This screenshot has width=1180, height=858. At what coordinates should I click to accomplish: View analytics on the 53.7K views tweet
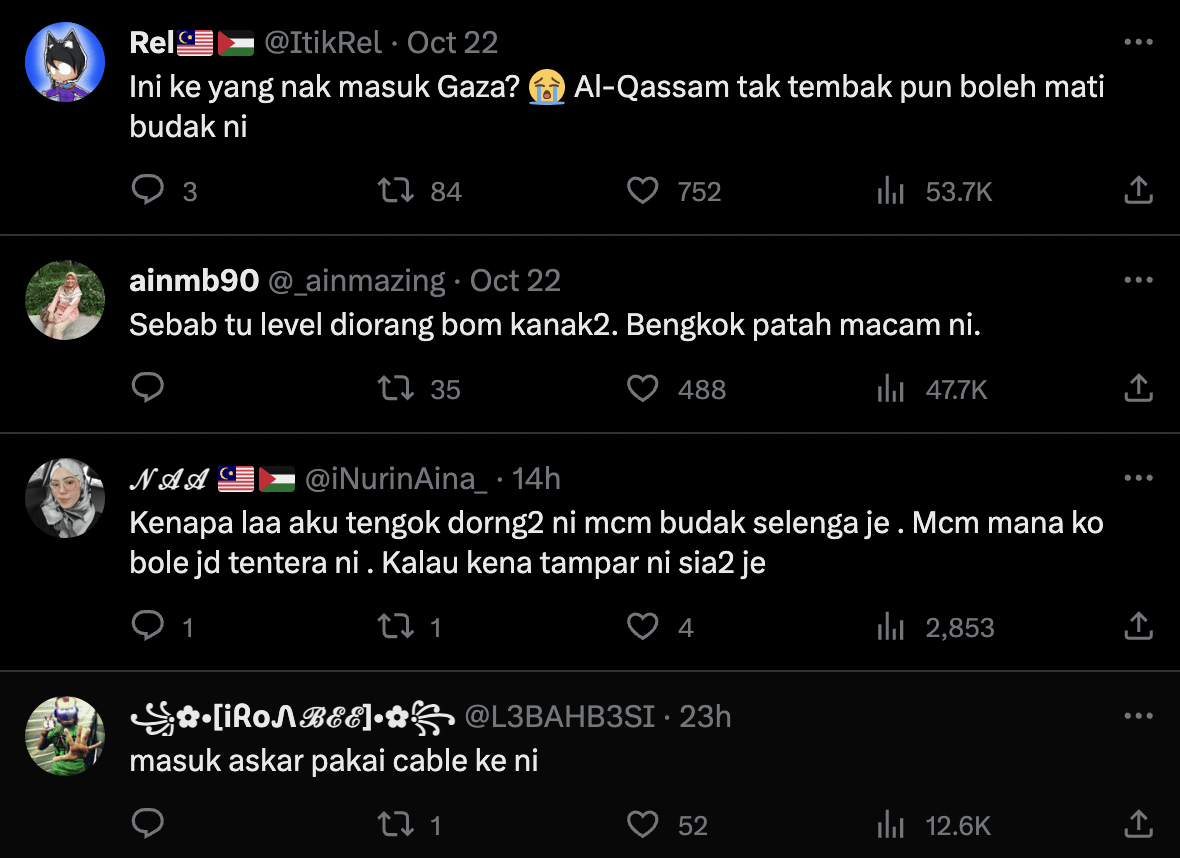pos(890,190)
